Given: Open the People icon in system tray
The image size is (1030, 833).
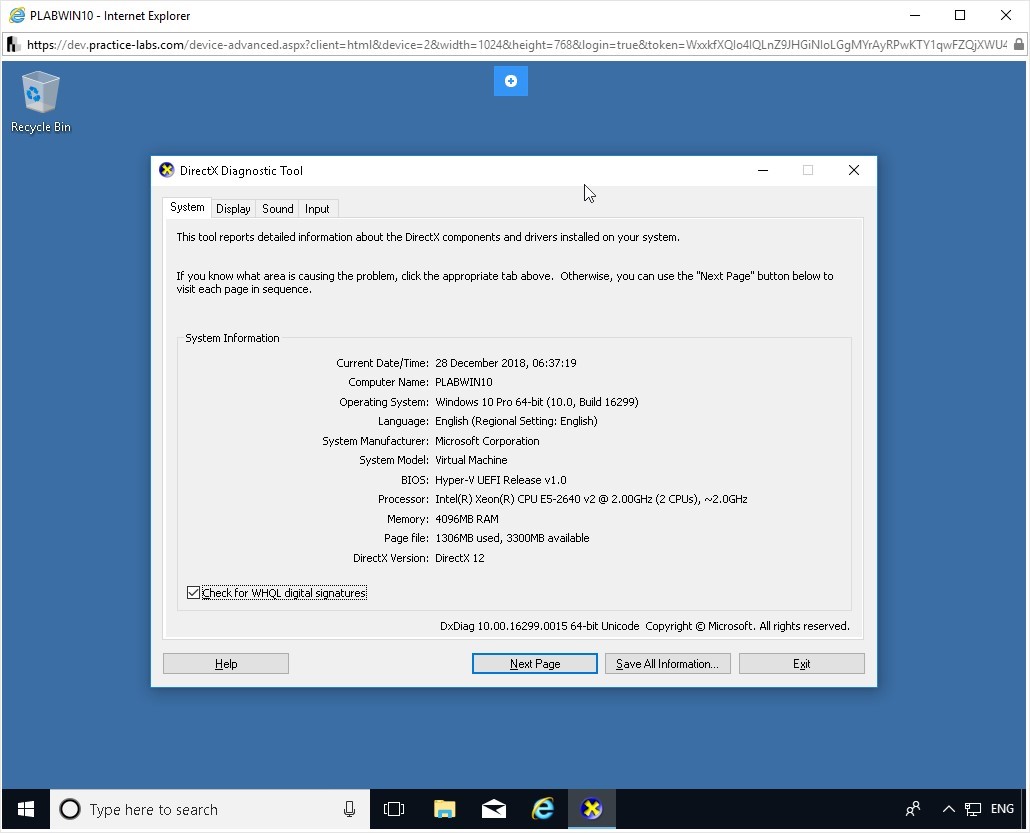Looking at the screenshot, I should tap(912, 809).
